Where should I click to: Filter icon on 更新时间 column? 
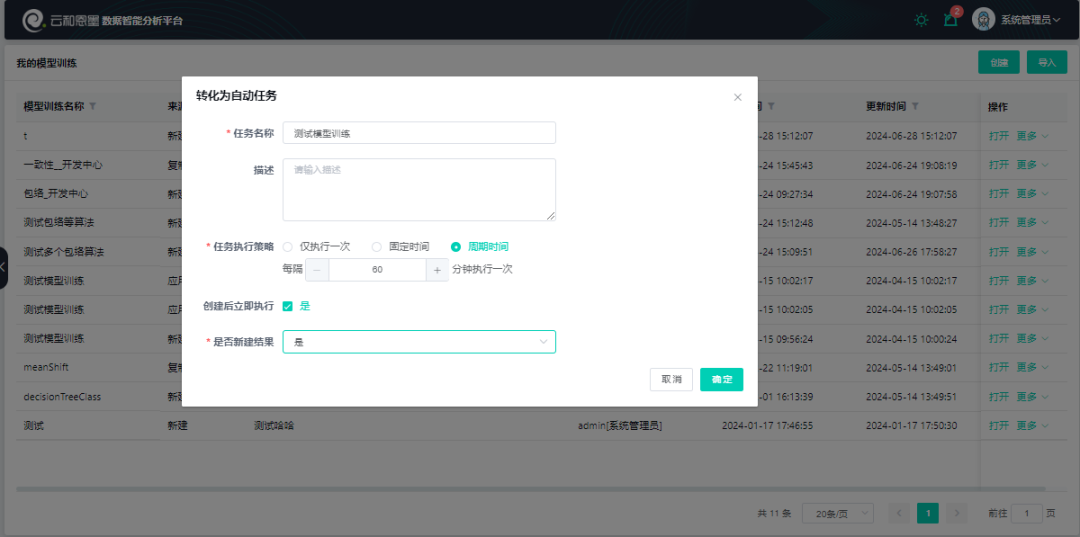(x=915, y=107)
